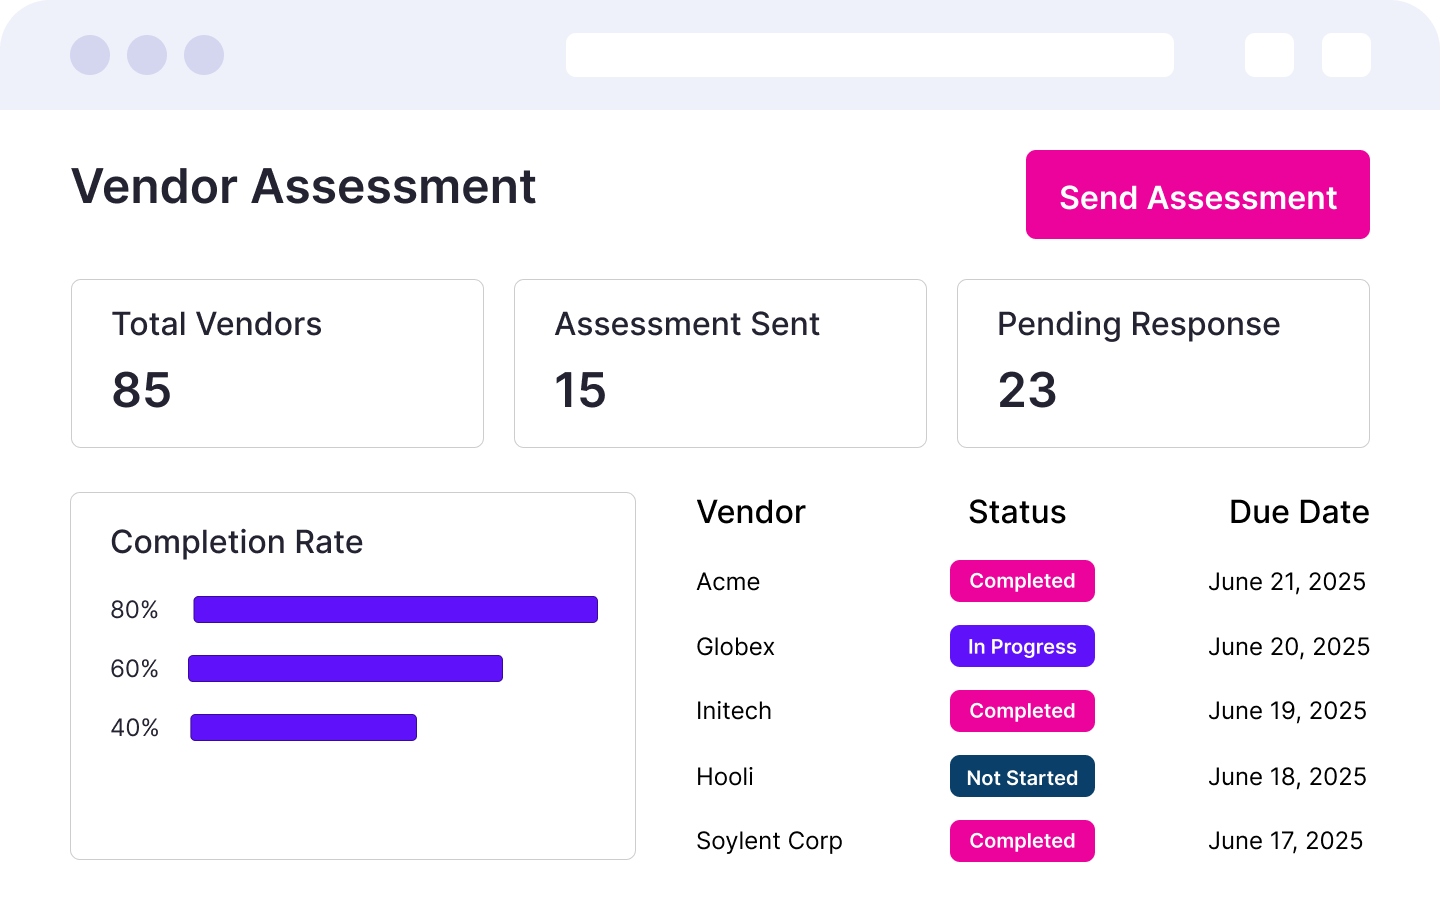The height and width of the screenshot is (923, 1440).
Task: Select the Globex due date June 20, 2025
Action: [x=1289, y=646]
